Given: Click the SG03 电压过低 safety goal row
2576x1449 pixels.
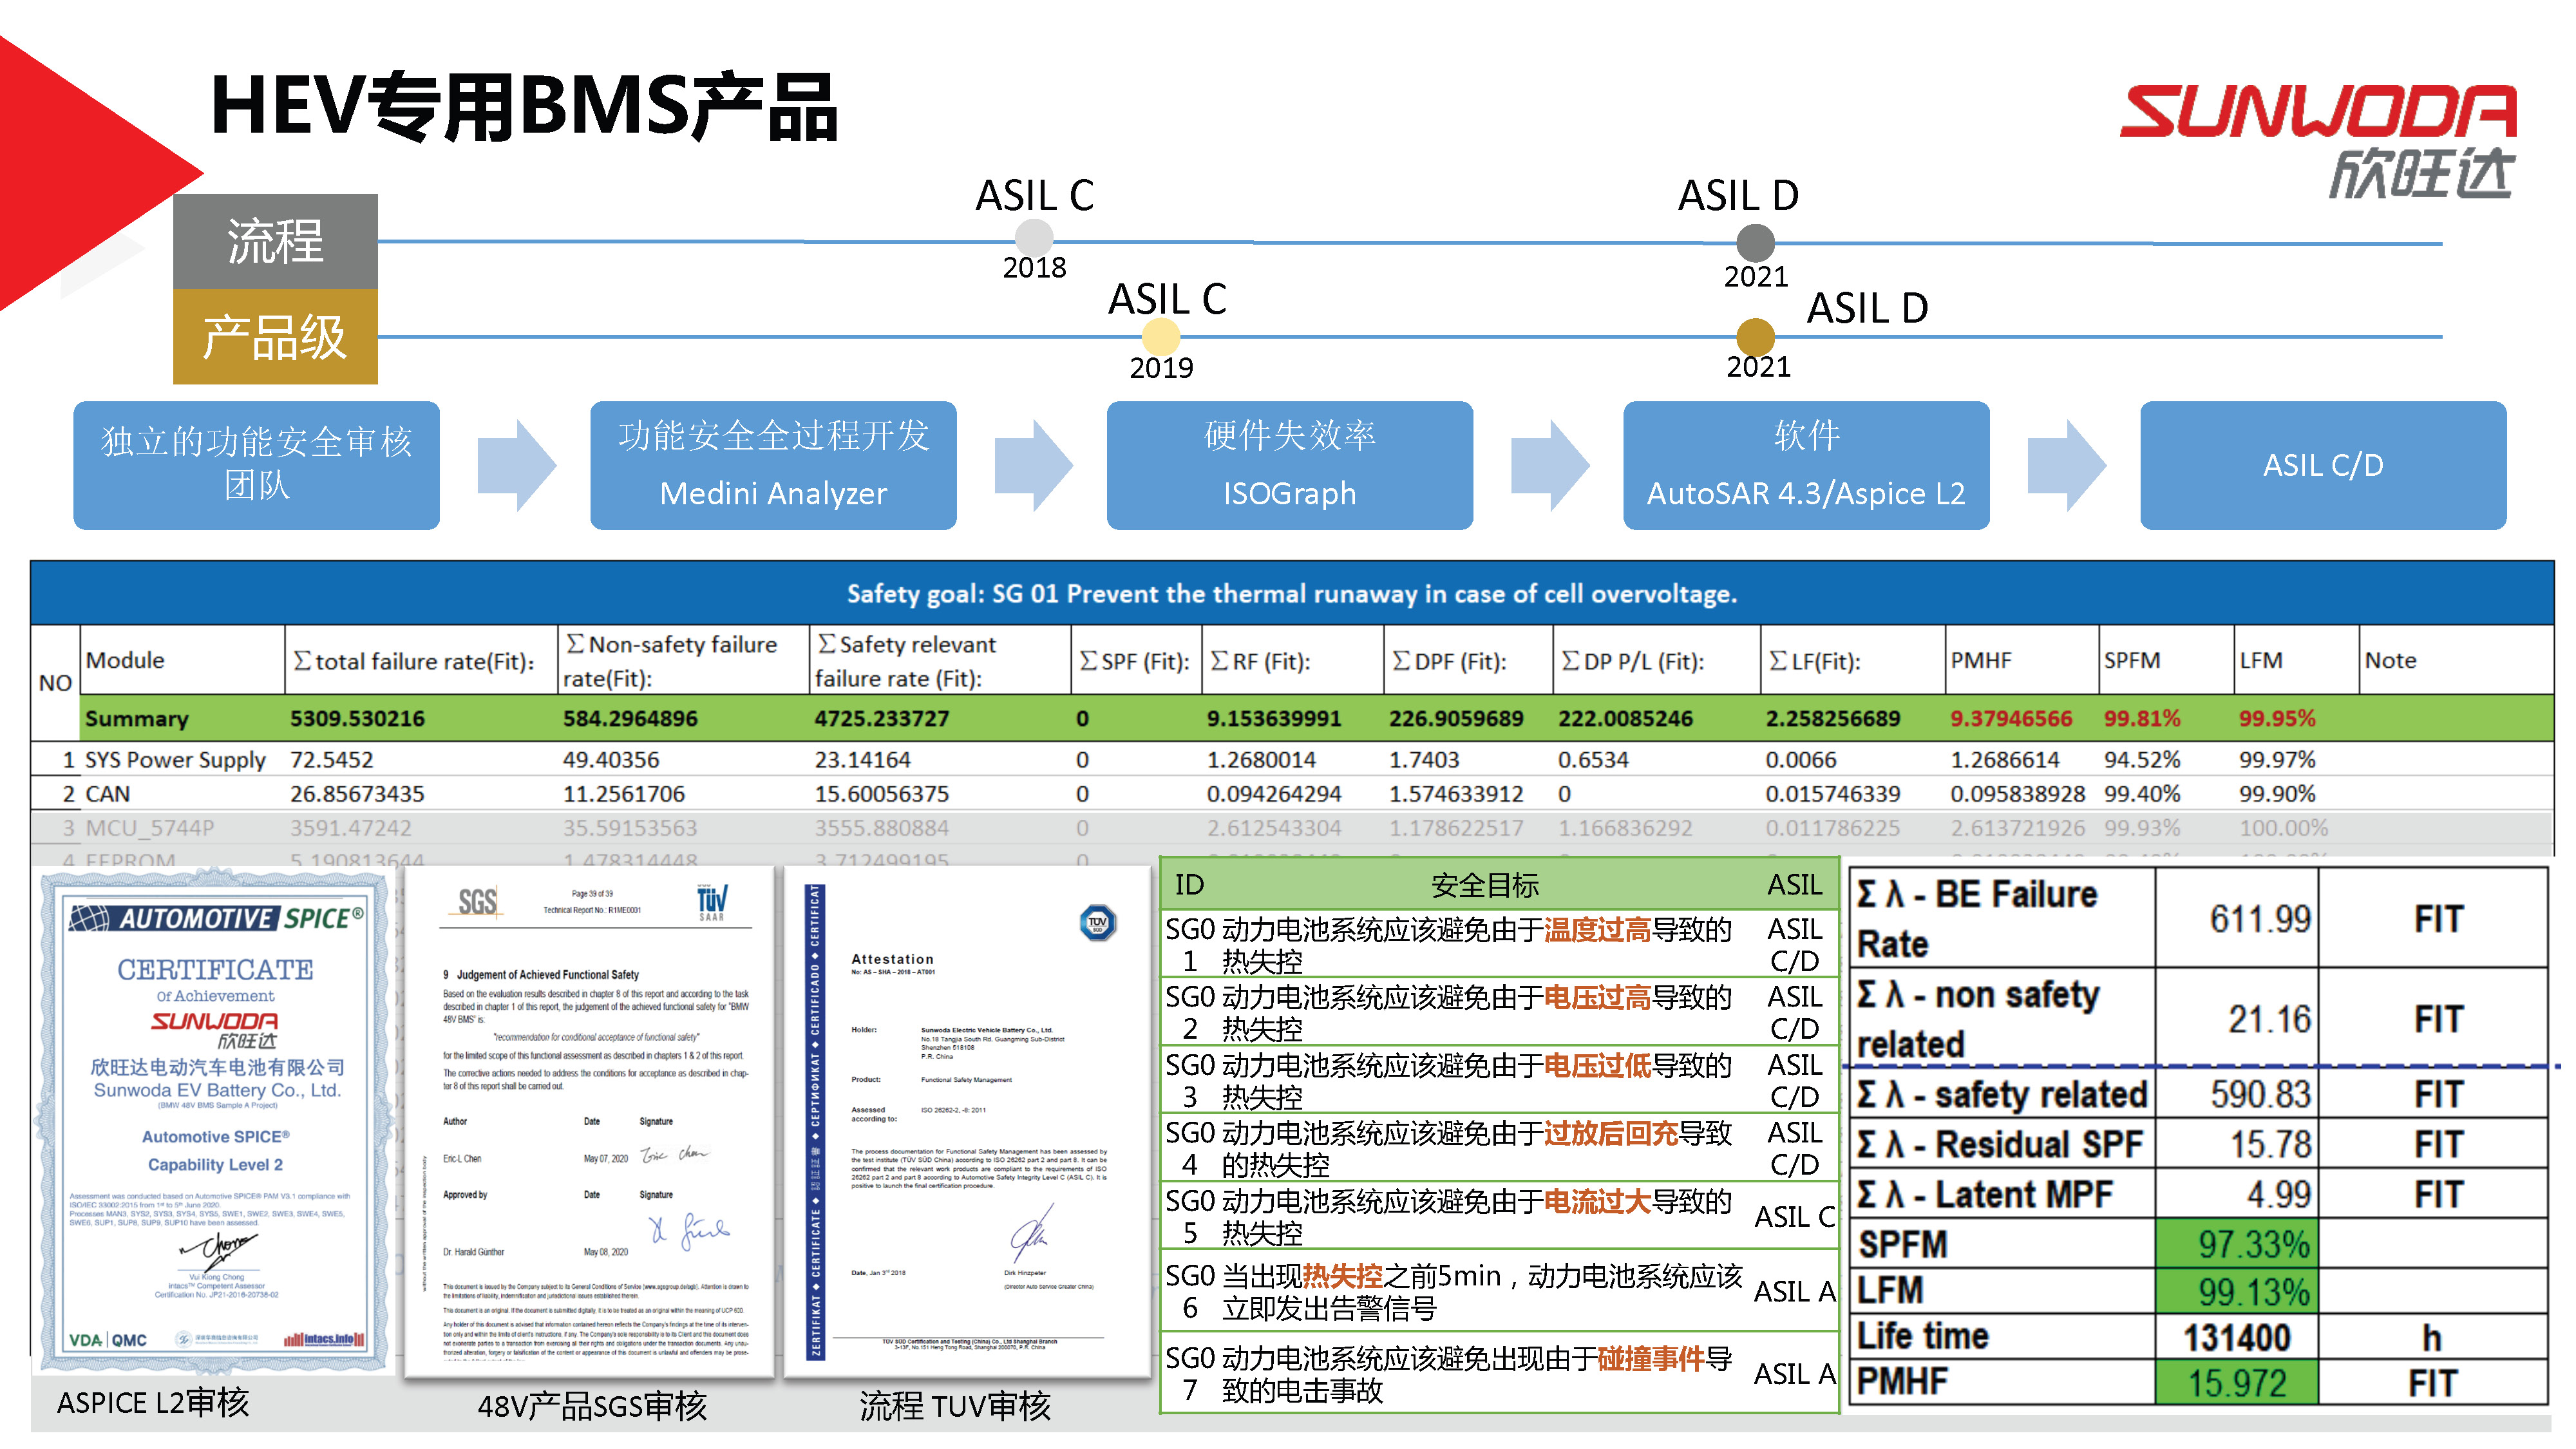Looking at the screenshot, I should click(1499, 1080).
